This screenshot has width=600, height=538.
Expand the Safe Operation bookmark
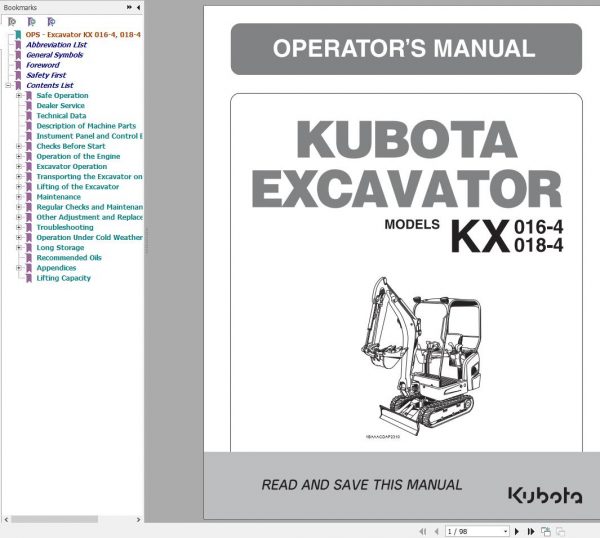pyautogui.click(x=19, y=96)
